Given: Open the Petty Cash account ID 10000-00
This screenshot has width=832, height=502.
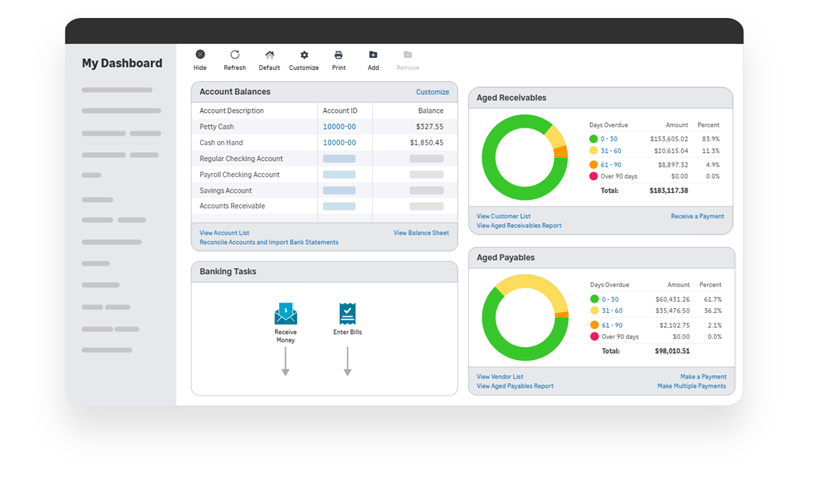Looking at the screenshot, I should tap(340, 127).
